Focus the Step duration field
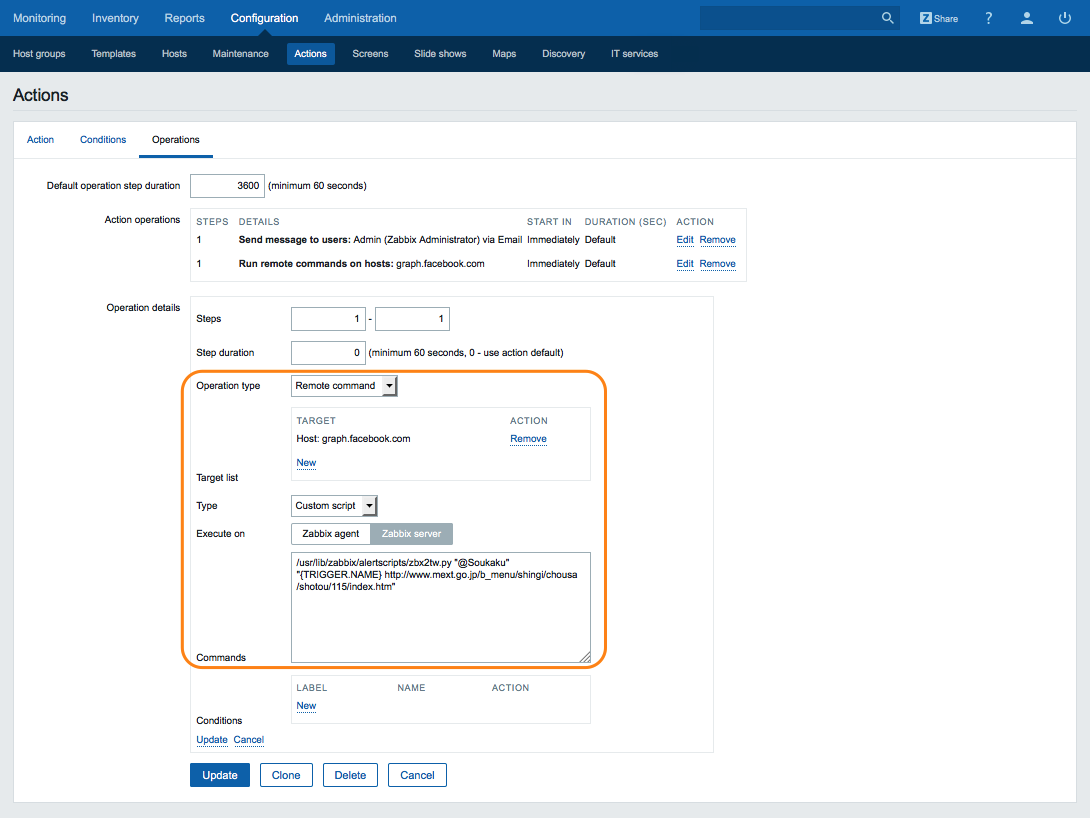The height and width of the screenshot is (818, 1090). 328,353
